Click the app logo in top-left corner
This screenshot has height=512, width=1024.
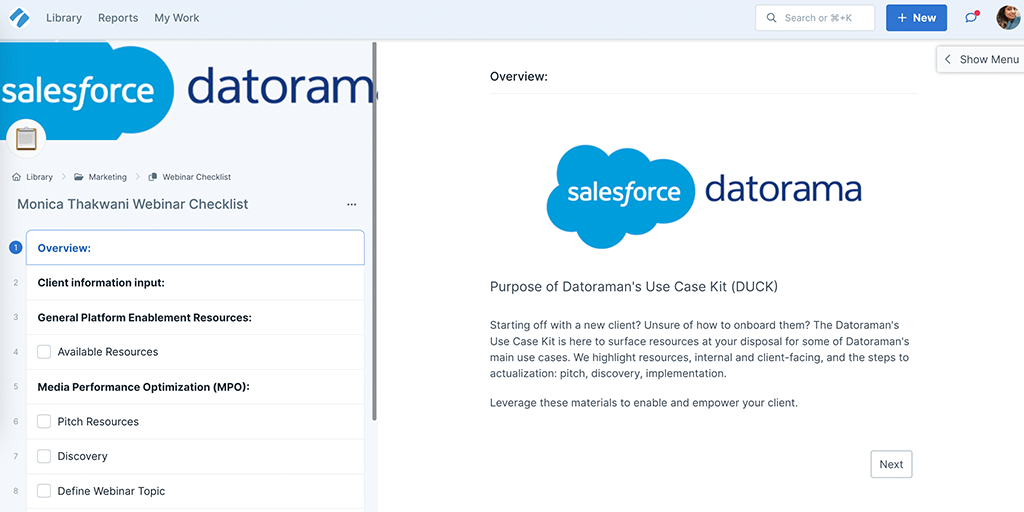point(20,18)
